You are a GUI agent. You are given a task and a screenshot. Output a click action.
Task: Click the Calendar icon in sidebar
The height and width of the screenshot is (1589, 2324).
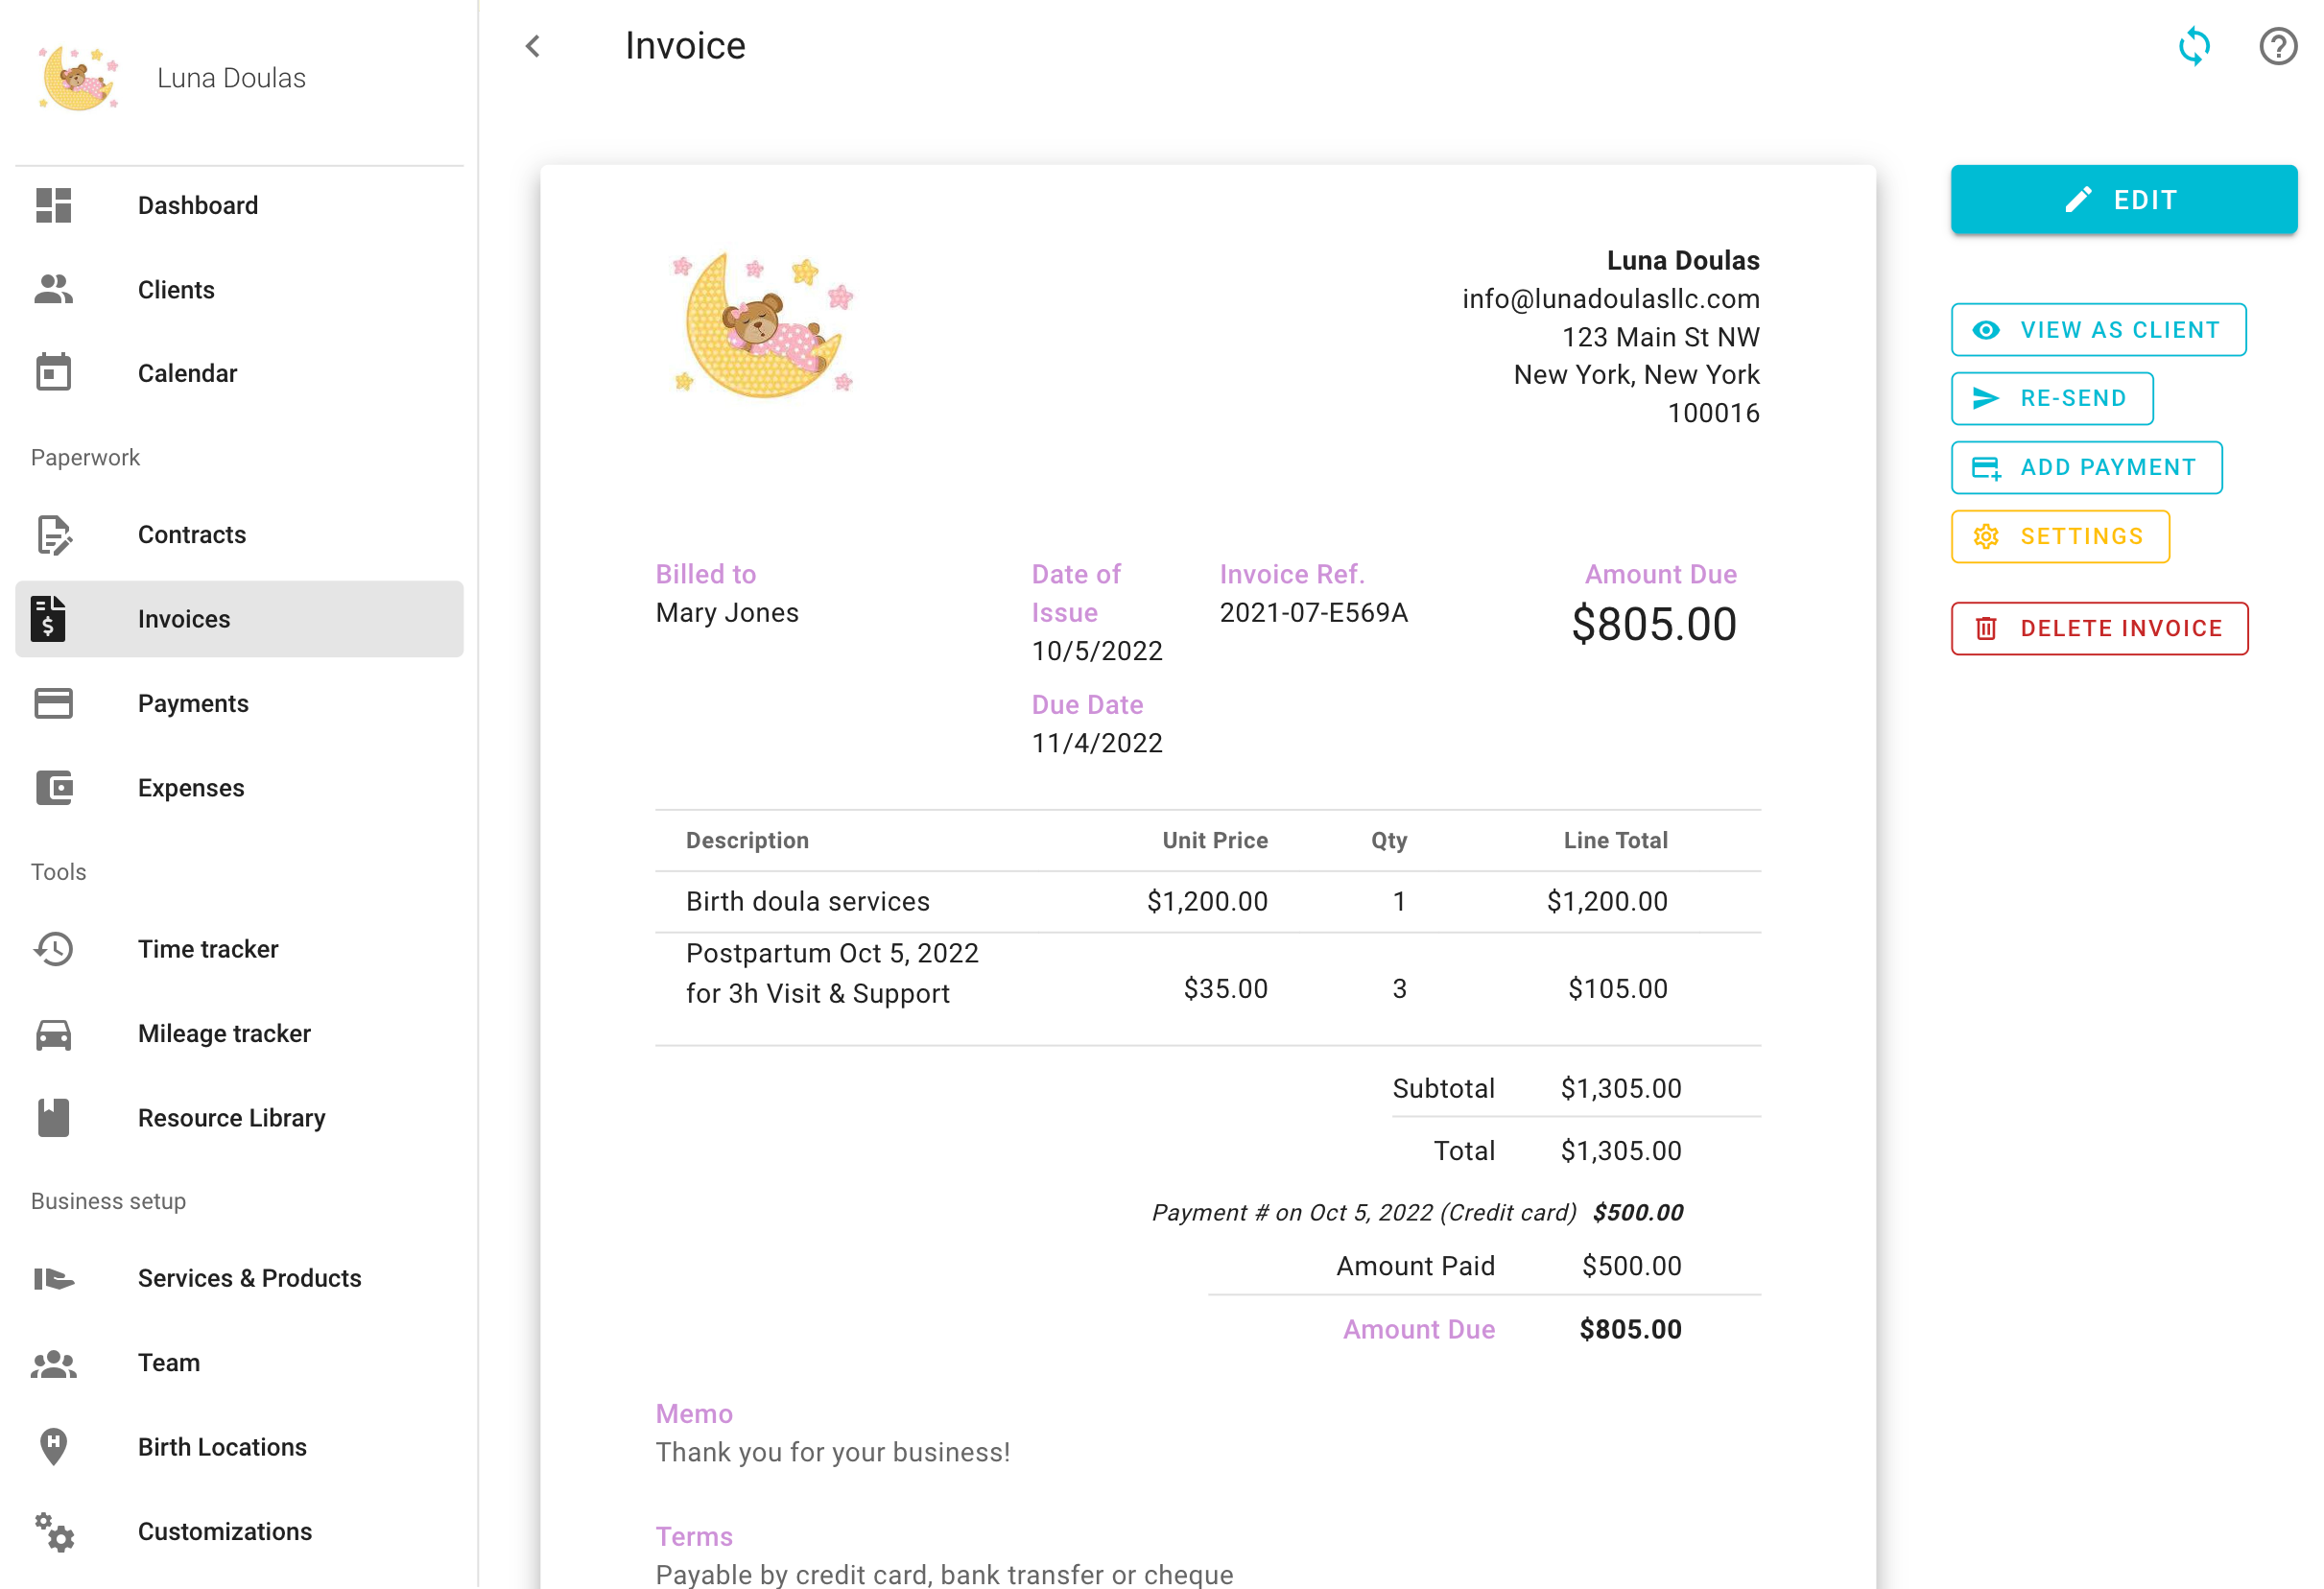click(53, 373)
